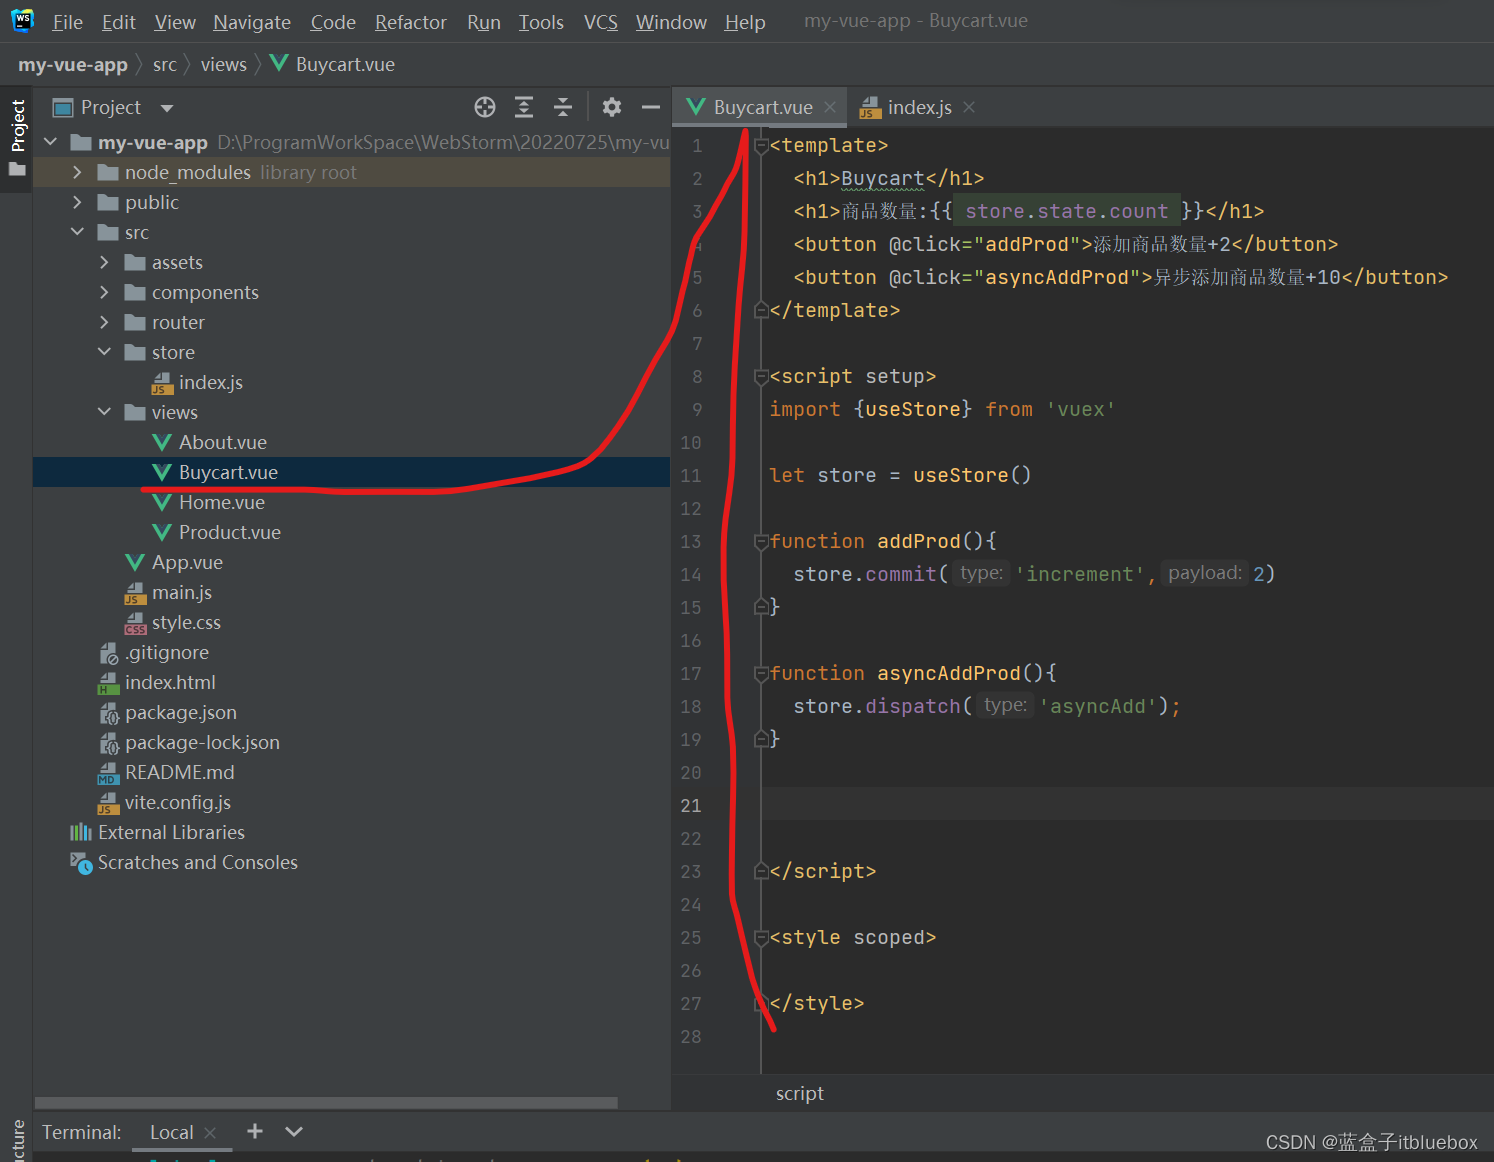Click the Project panel horizontal scrollbar
The height and width of the screenshot is (1162, 1494).
tap(326, 1102)
